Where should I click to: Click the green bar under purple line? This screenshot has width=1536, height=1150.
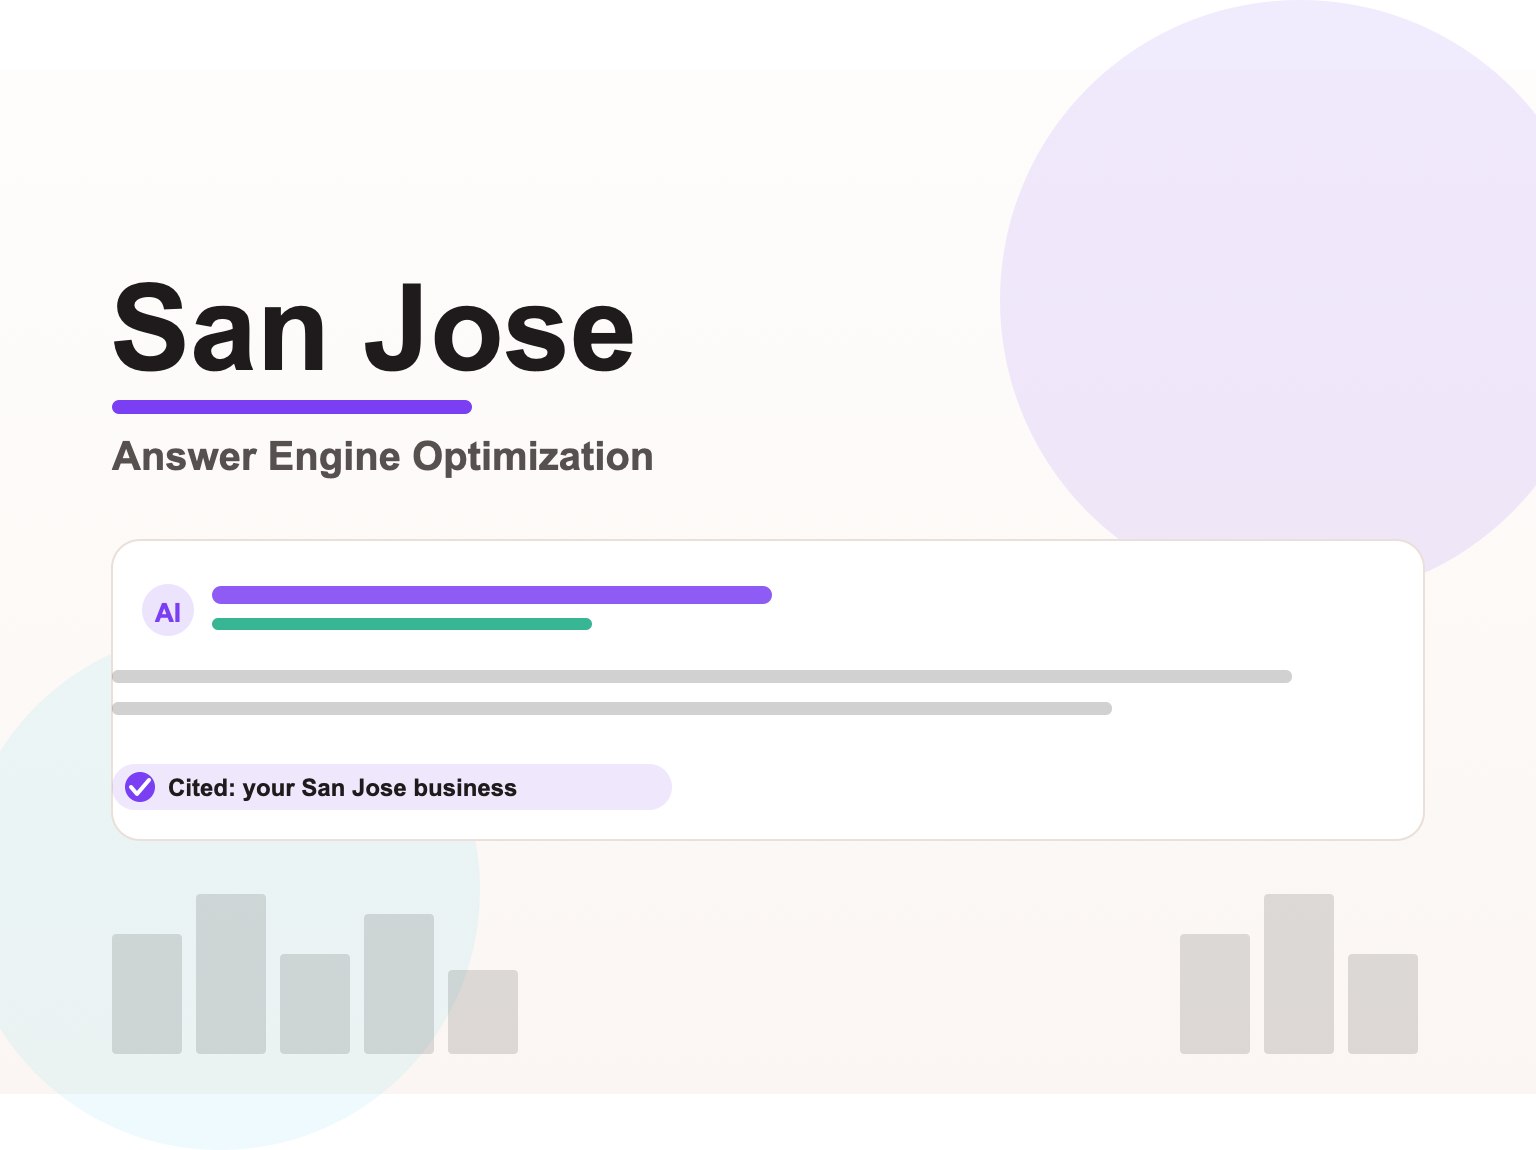(x=402, y=624)
